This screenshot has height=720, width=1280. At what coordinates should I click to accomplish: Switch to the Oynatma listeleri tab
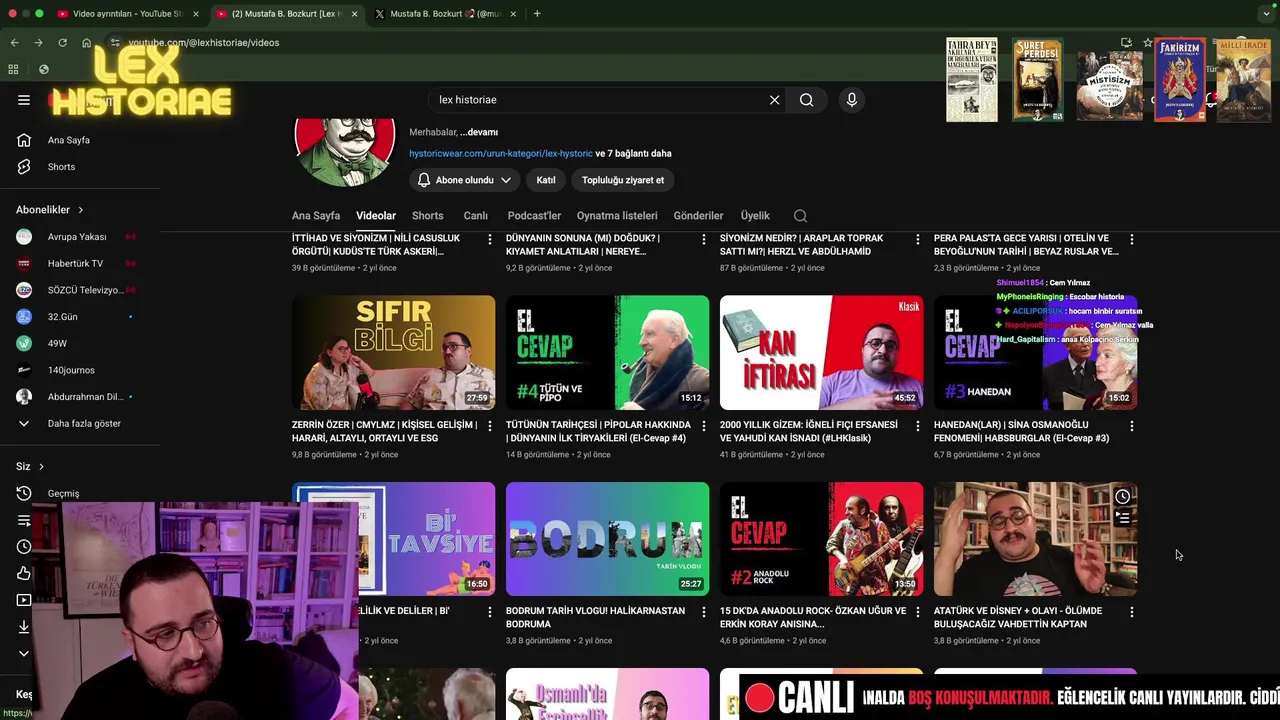617,216
